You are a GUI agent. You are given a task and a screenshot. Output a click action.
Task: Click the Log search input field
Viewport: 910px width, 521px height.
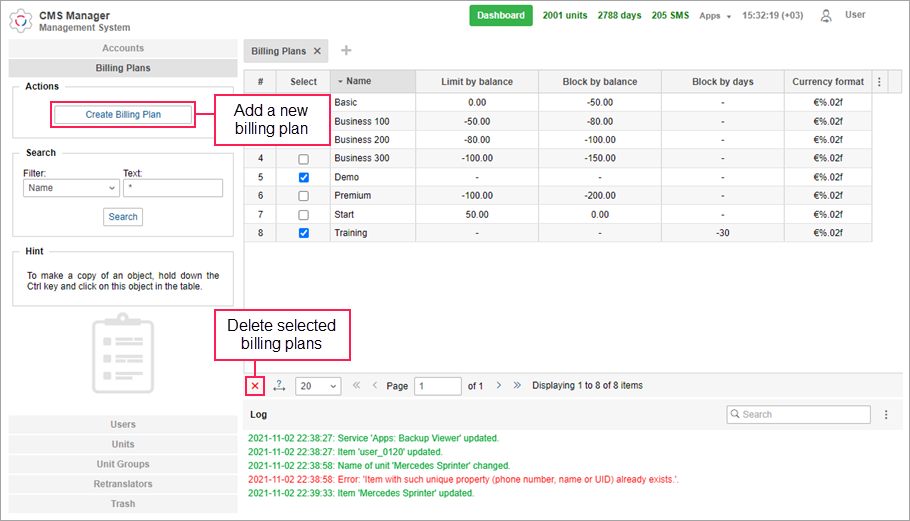[x=798, y=414]
